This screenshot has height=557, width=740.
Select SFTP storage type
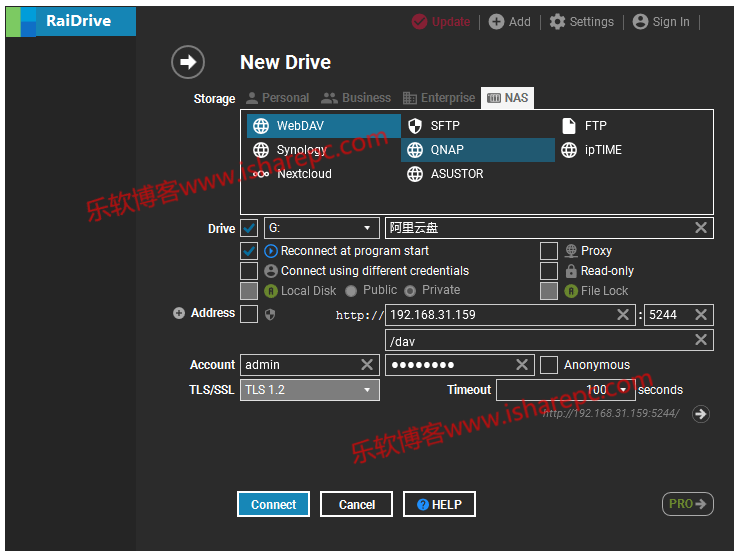(x=478, y=126)
